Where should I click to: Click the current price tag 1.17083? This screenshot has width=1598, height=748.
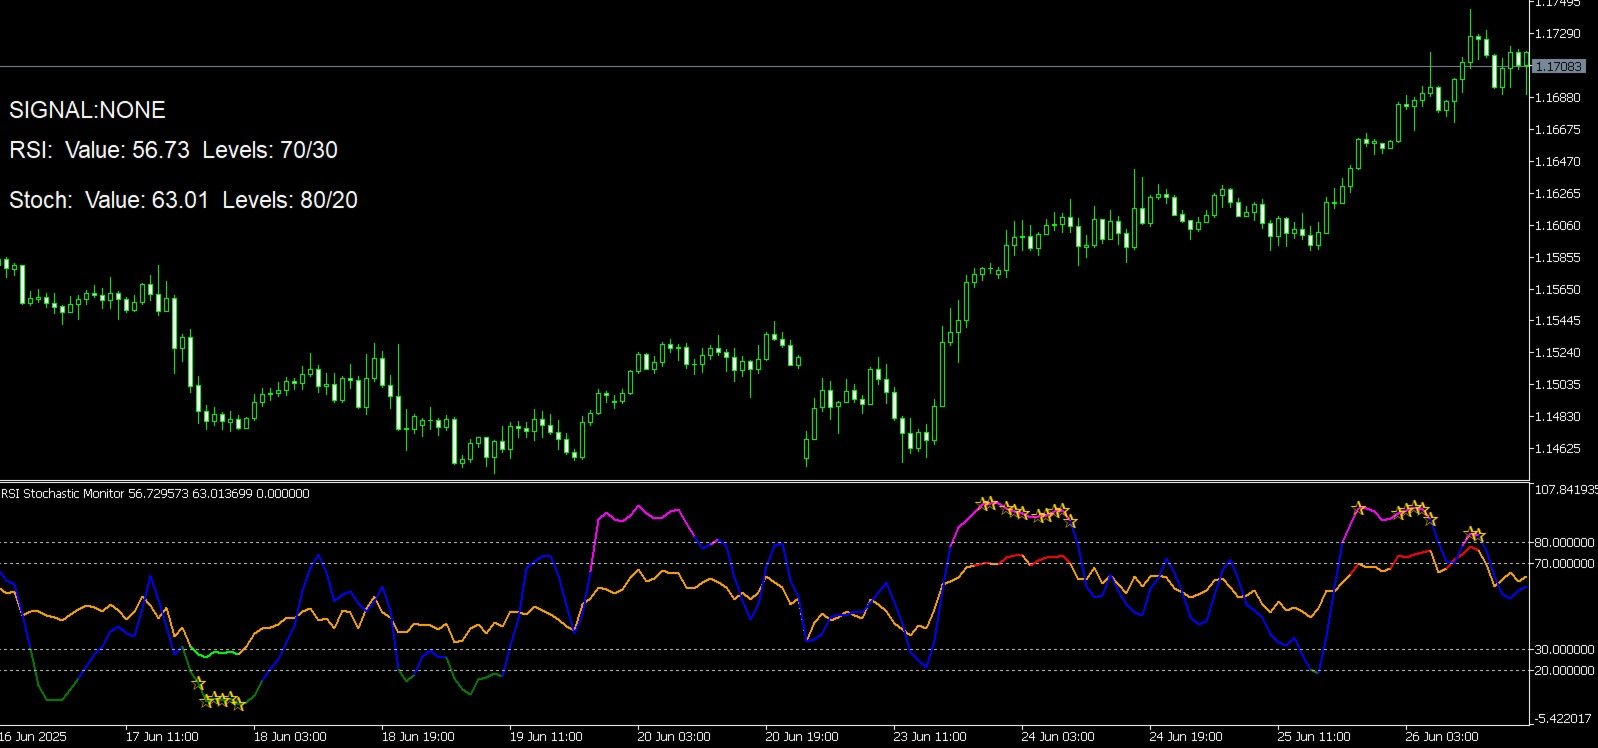pos(1558,66)
